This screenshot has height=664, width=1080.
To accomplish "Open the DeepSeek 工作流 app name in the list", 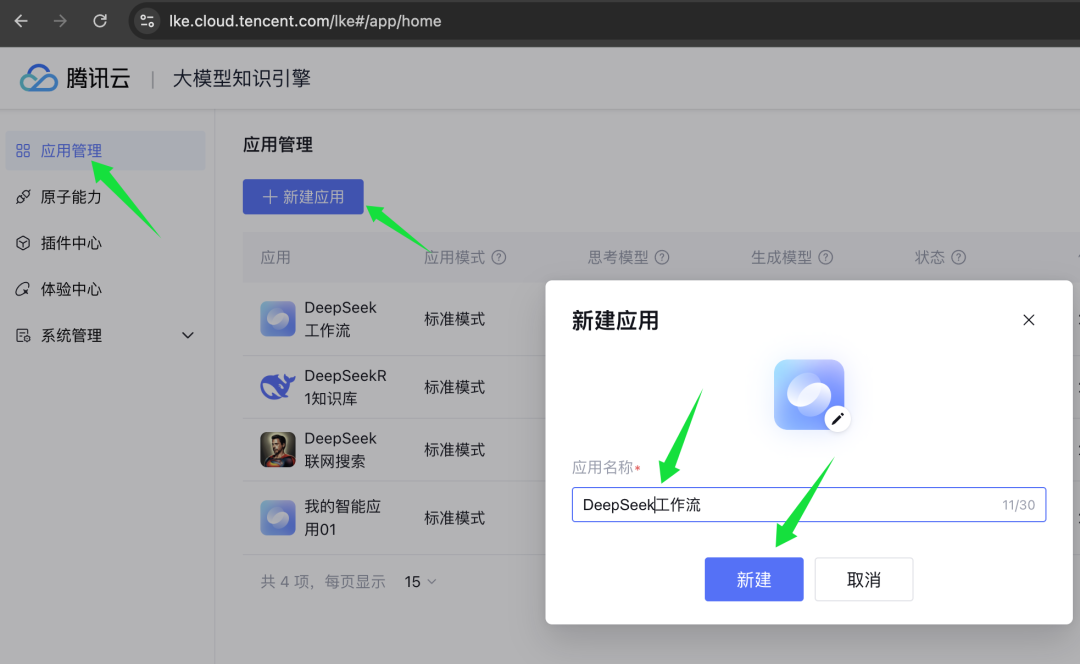I will tap(340, 319).
